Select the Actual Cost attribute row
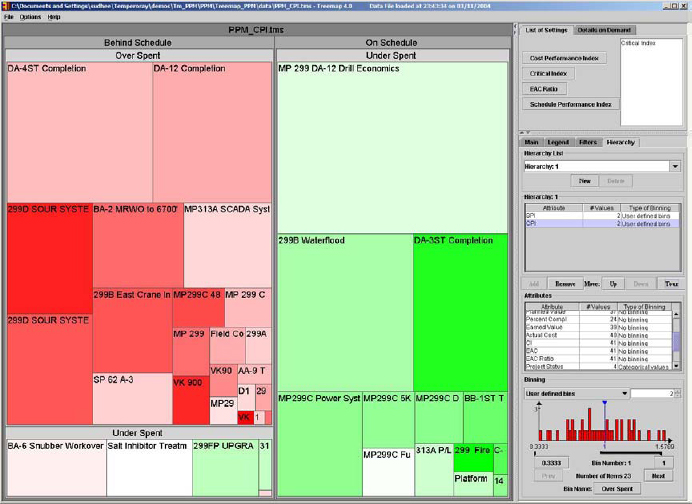The height and width of the screenshot is (504, 692). 598,335
